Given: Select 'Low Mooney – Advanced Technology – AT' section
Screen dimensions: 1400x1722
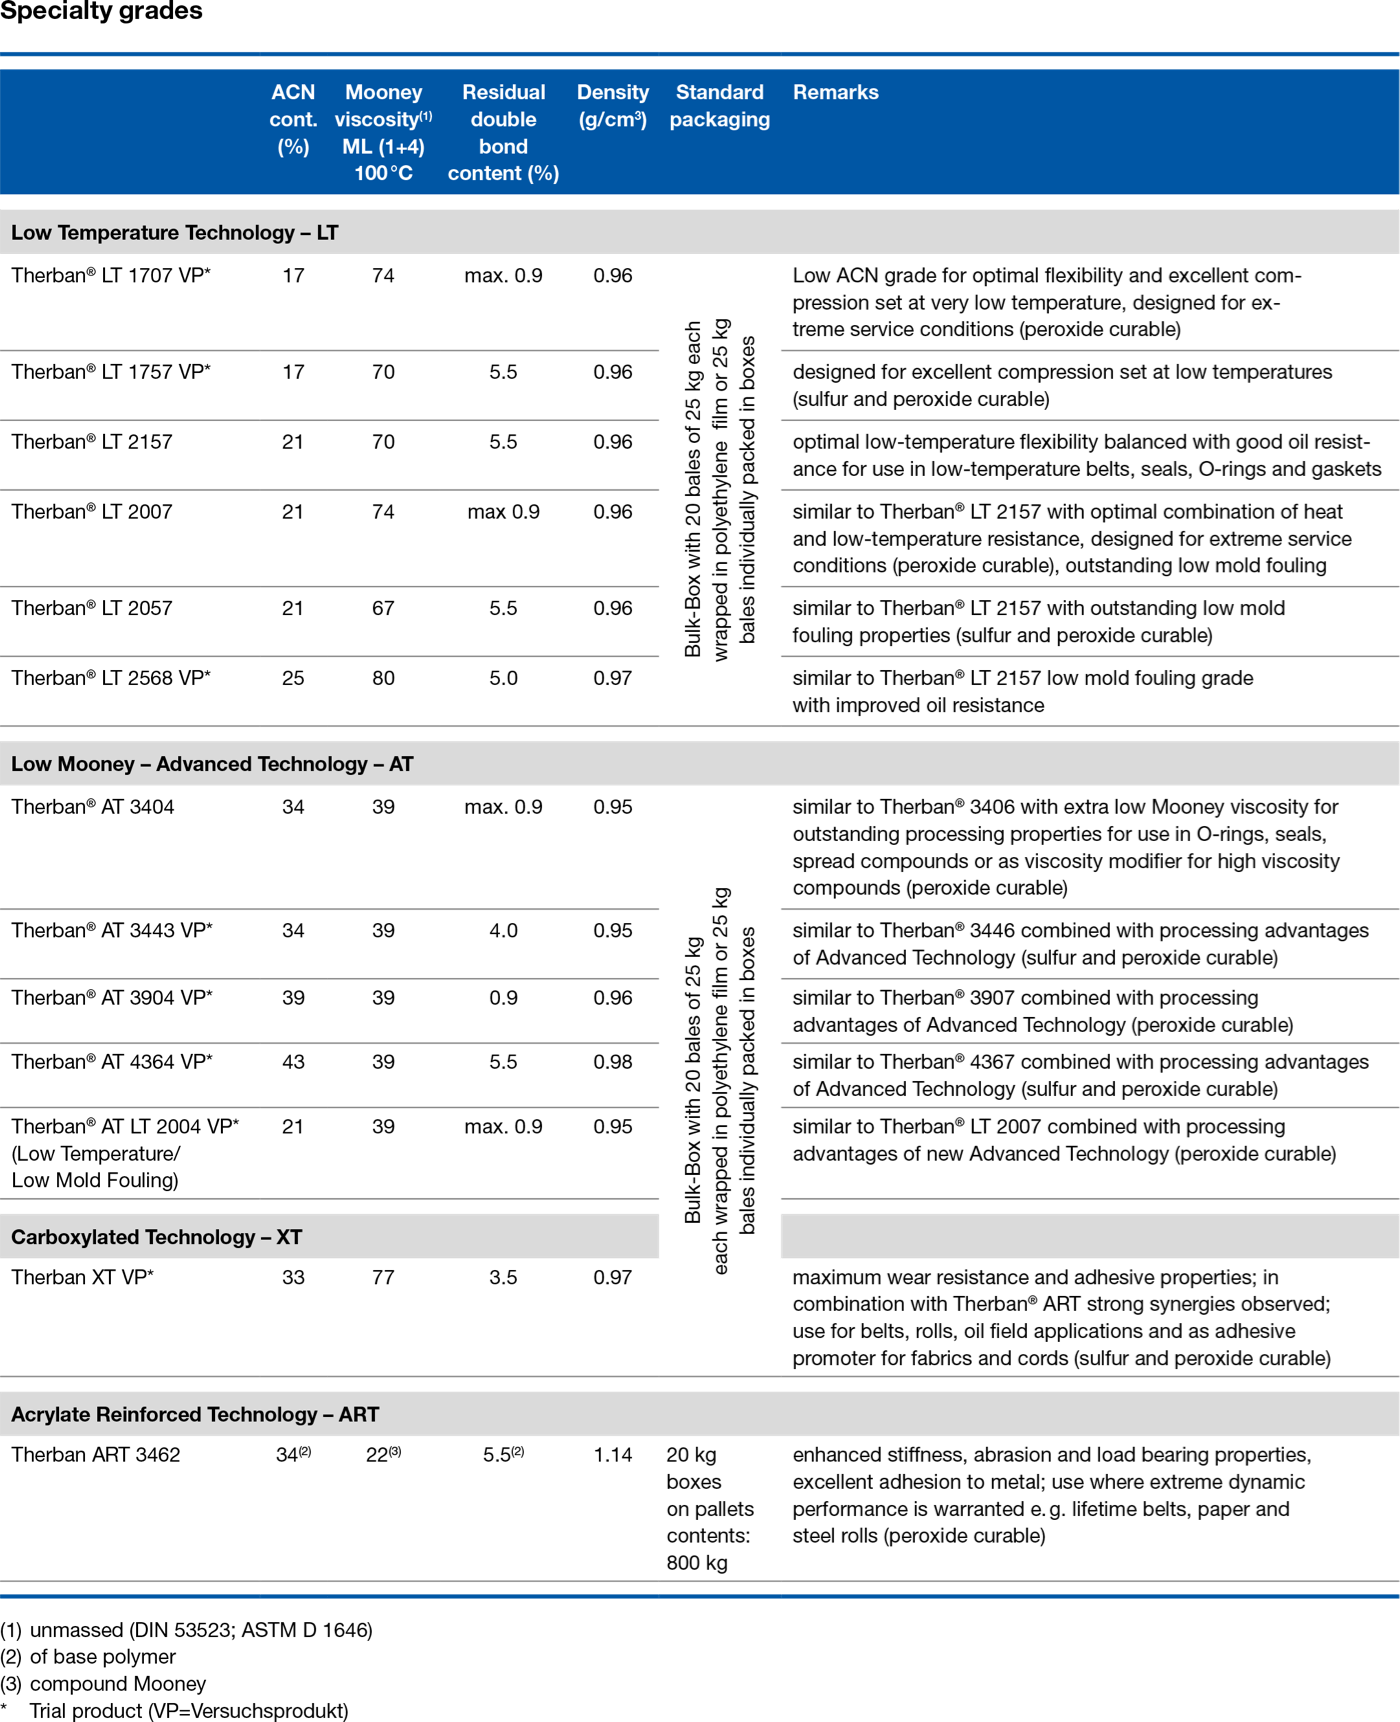Looking at the screenshot, I should (x=699, y=763).
